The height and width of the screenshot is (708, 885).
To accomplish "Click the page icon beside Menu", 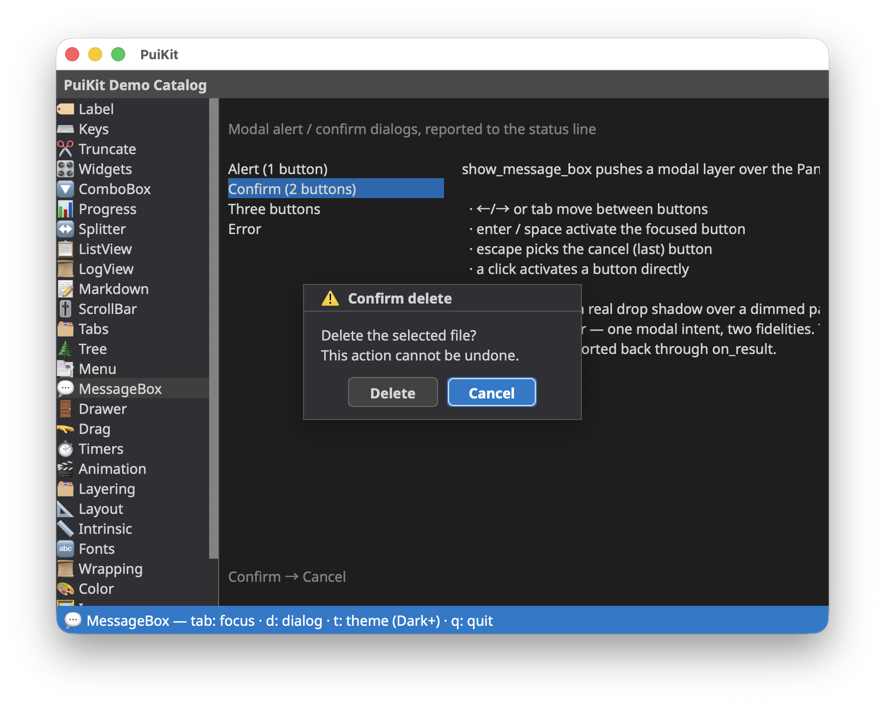I will click(65, 369).
